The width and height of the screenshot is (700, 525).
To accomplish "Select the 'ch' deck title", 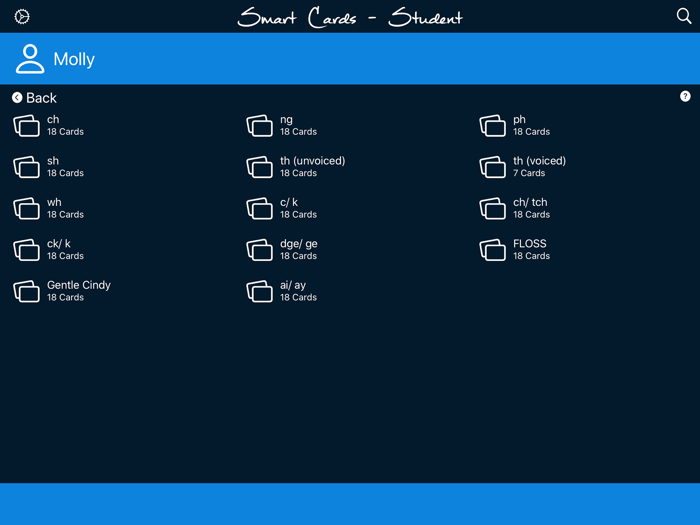I will (x=53, y=120).
